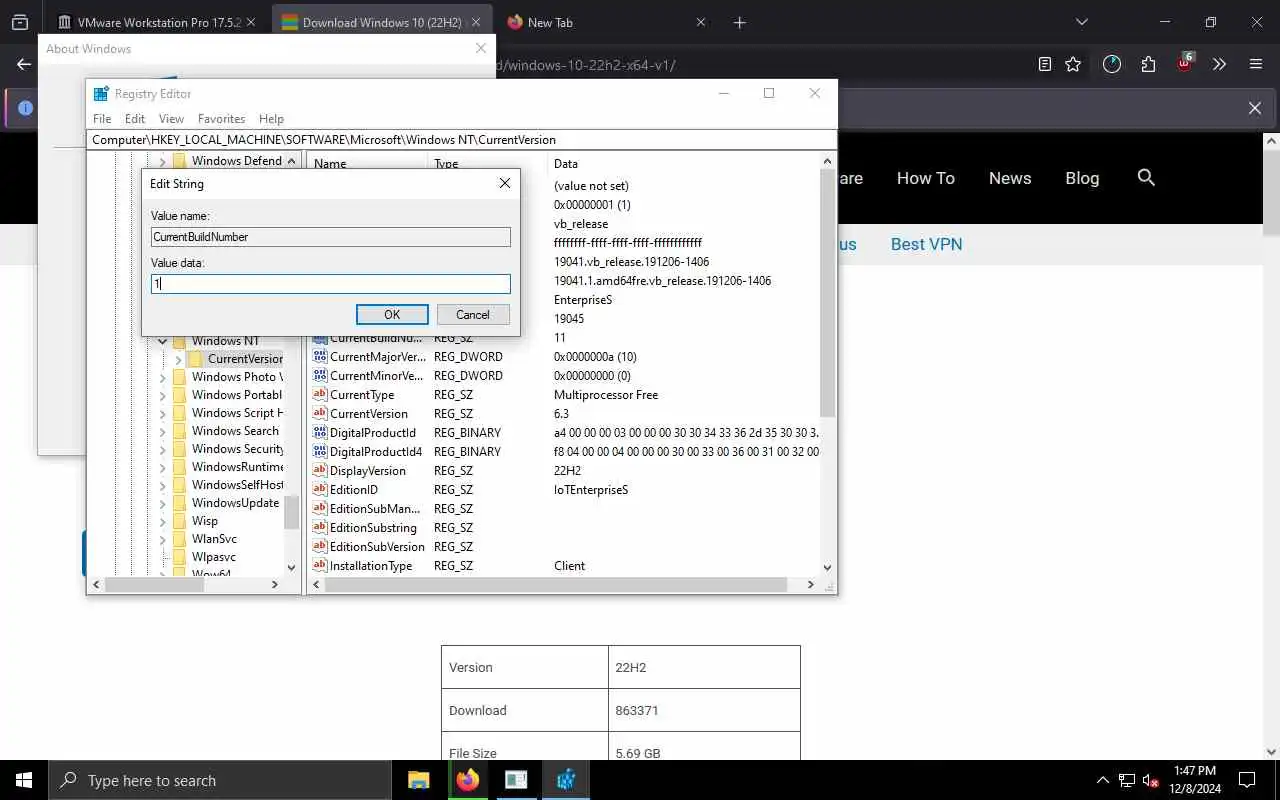This screenshot has height=800, width=1280.
Task: Open the How To website nav link
Action: point(925,178)
